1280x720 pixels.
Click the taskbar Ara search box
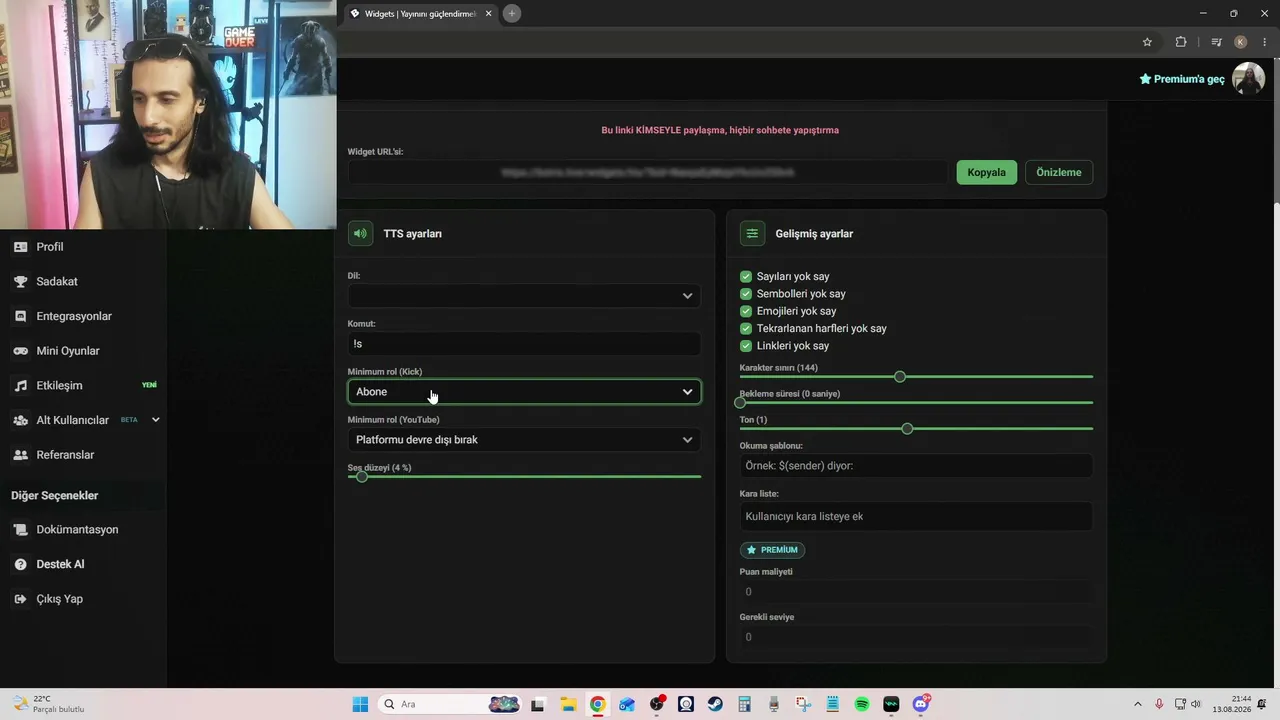pos(450,704)
